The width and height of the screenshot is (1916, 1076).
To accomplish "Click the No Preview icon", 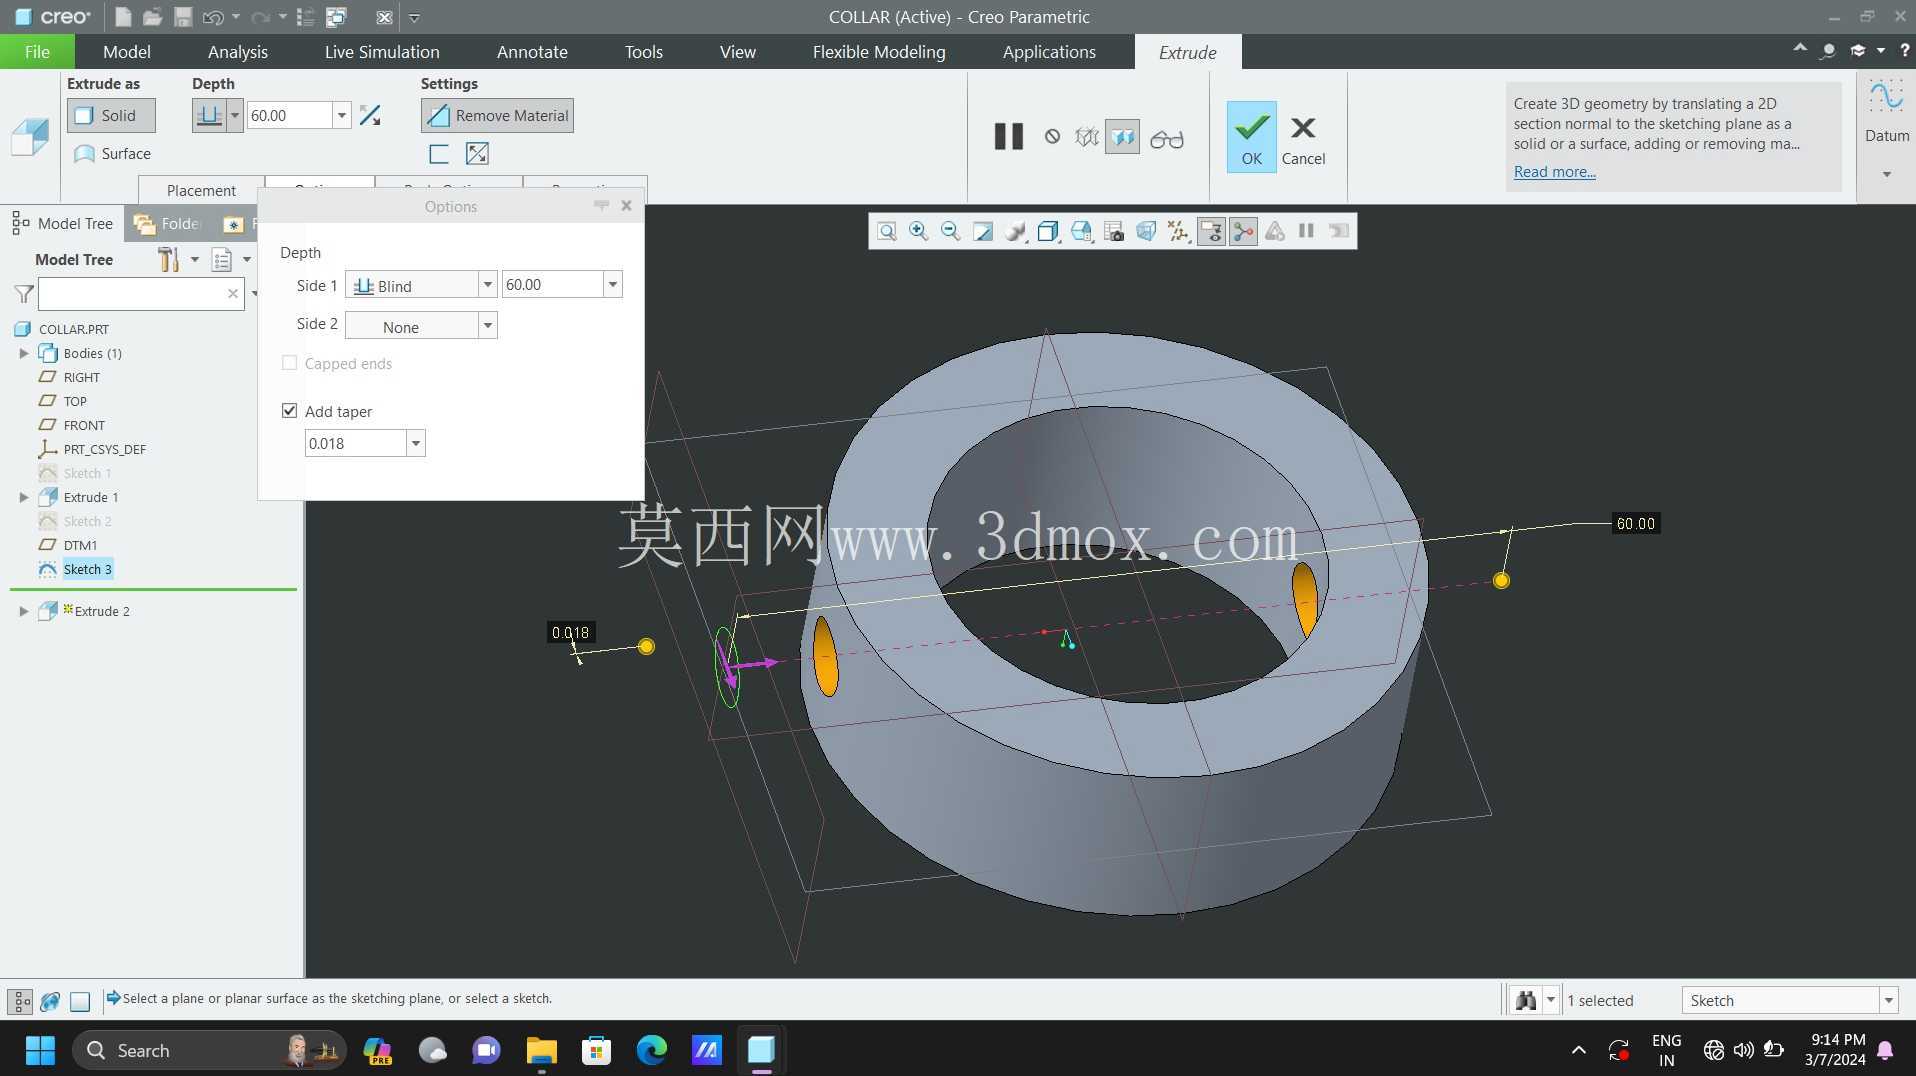I will pyautogui.click(x=1052, y=136).
